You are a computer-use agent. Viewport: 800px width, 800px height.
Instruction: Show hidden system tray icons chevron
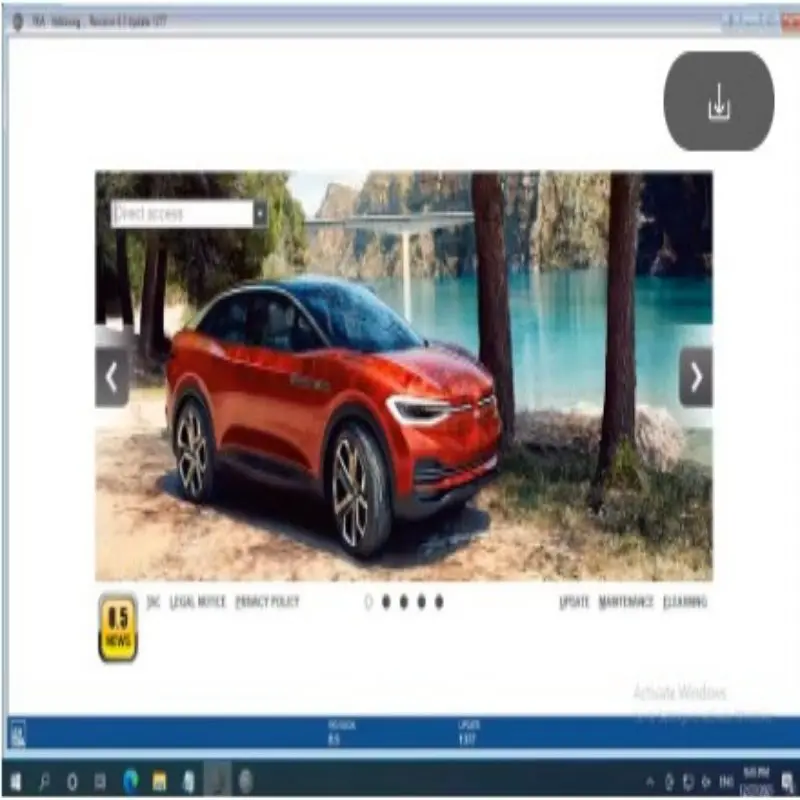tap(650, 781)
